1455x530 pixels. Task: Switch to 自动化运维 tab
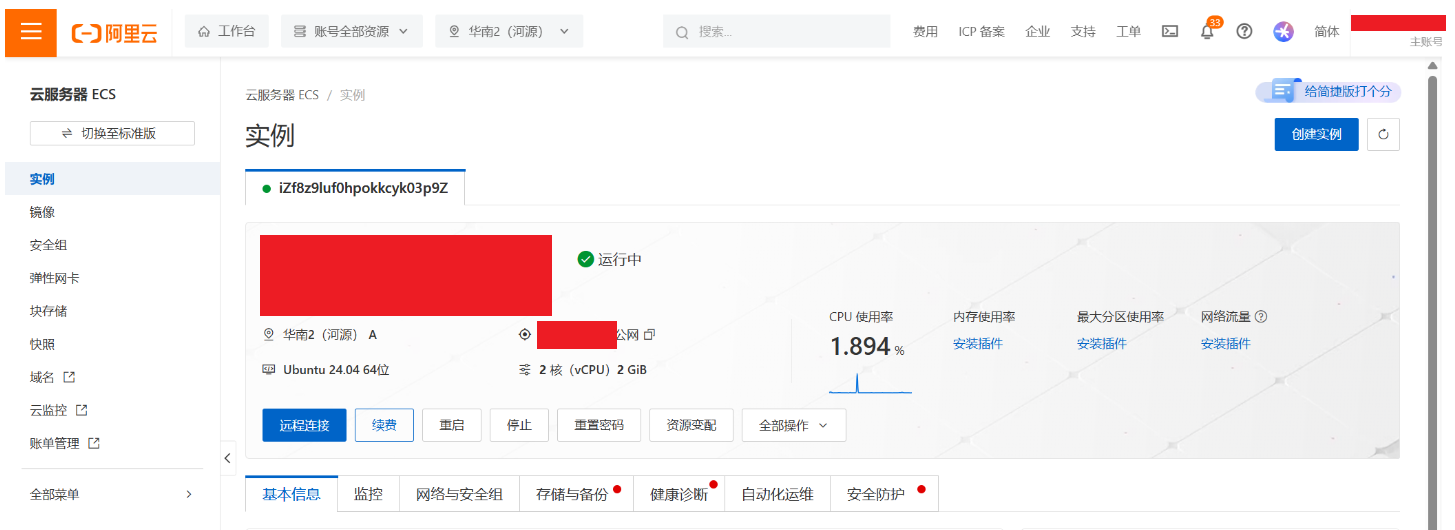777,494
